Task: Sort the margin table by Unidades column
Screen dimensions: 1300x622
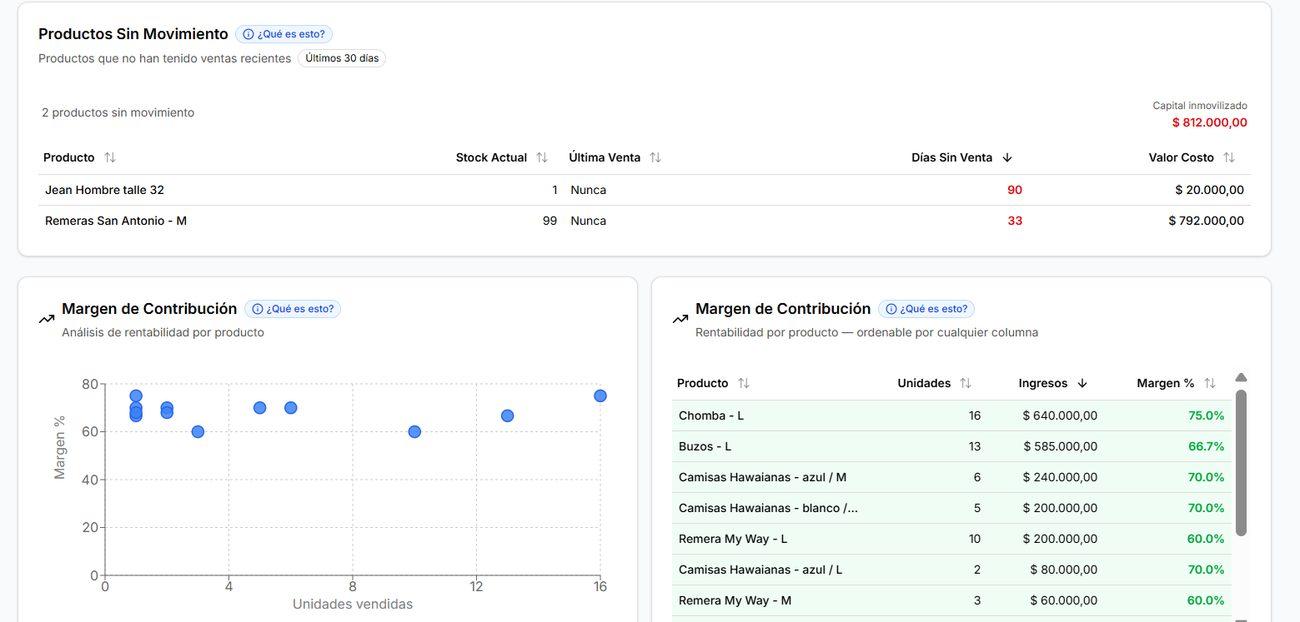Action: (965, 383)
